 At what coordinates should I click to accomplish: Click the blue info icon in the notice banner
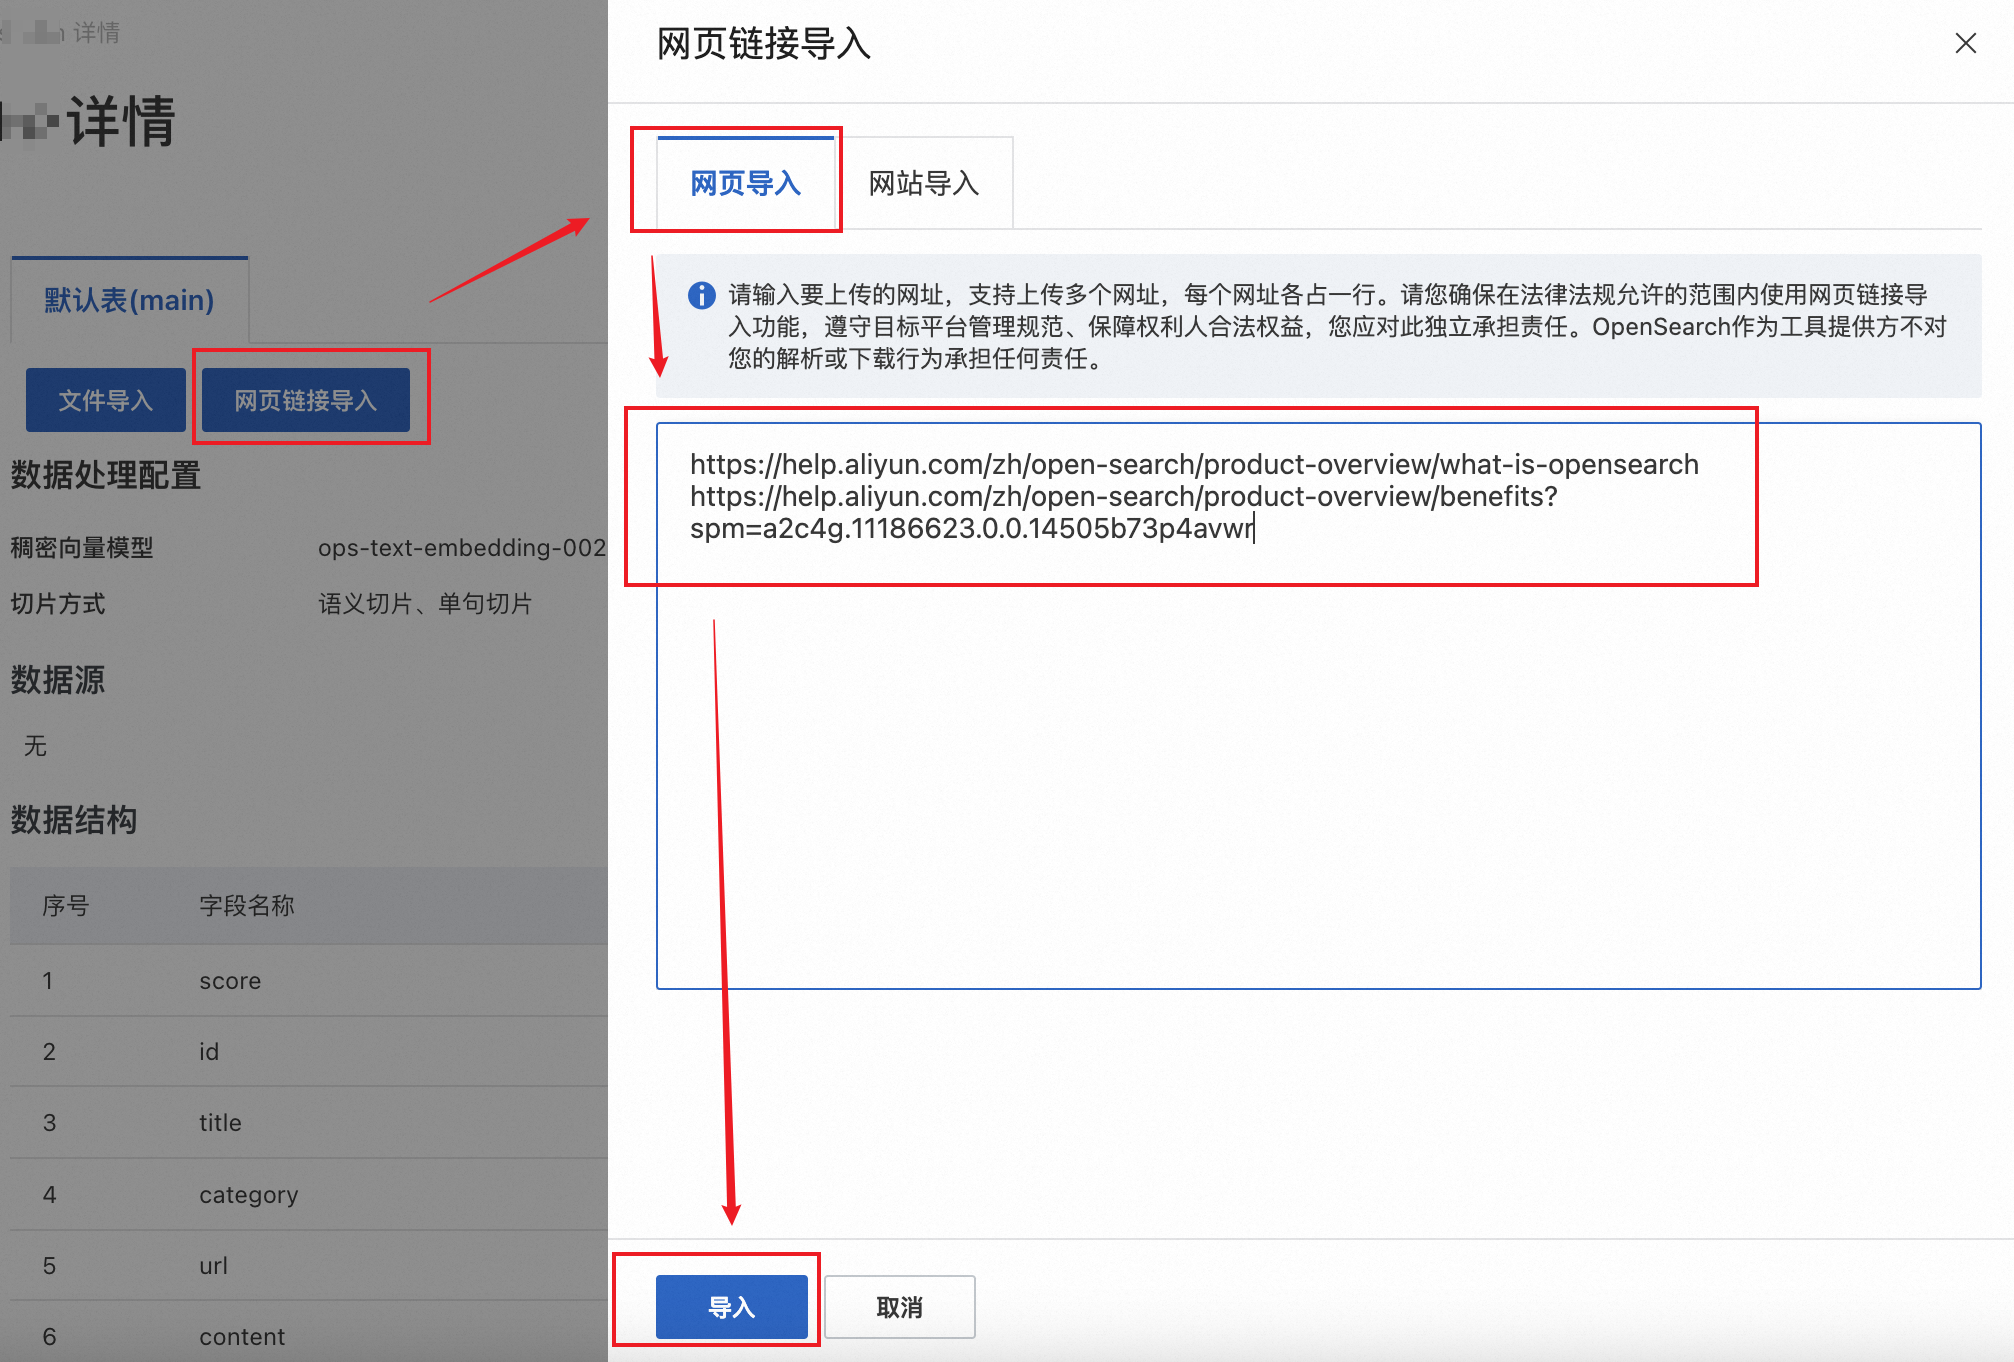point(702,295)
